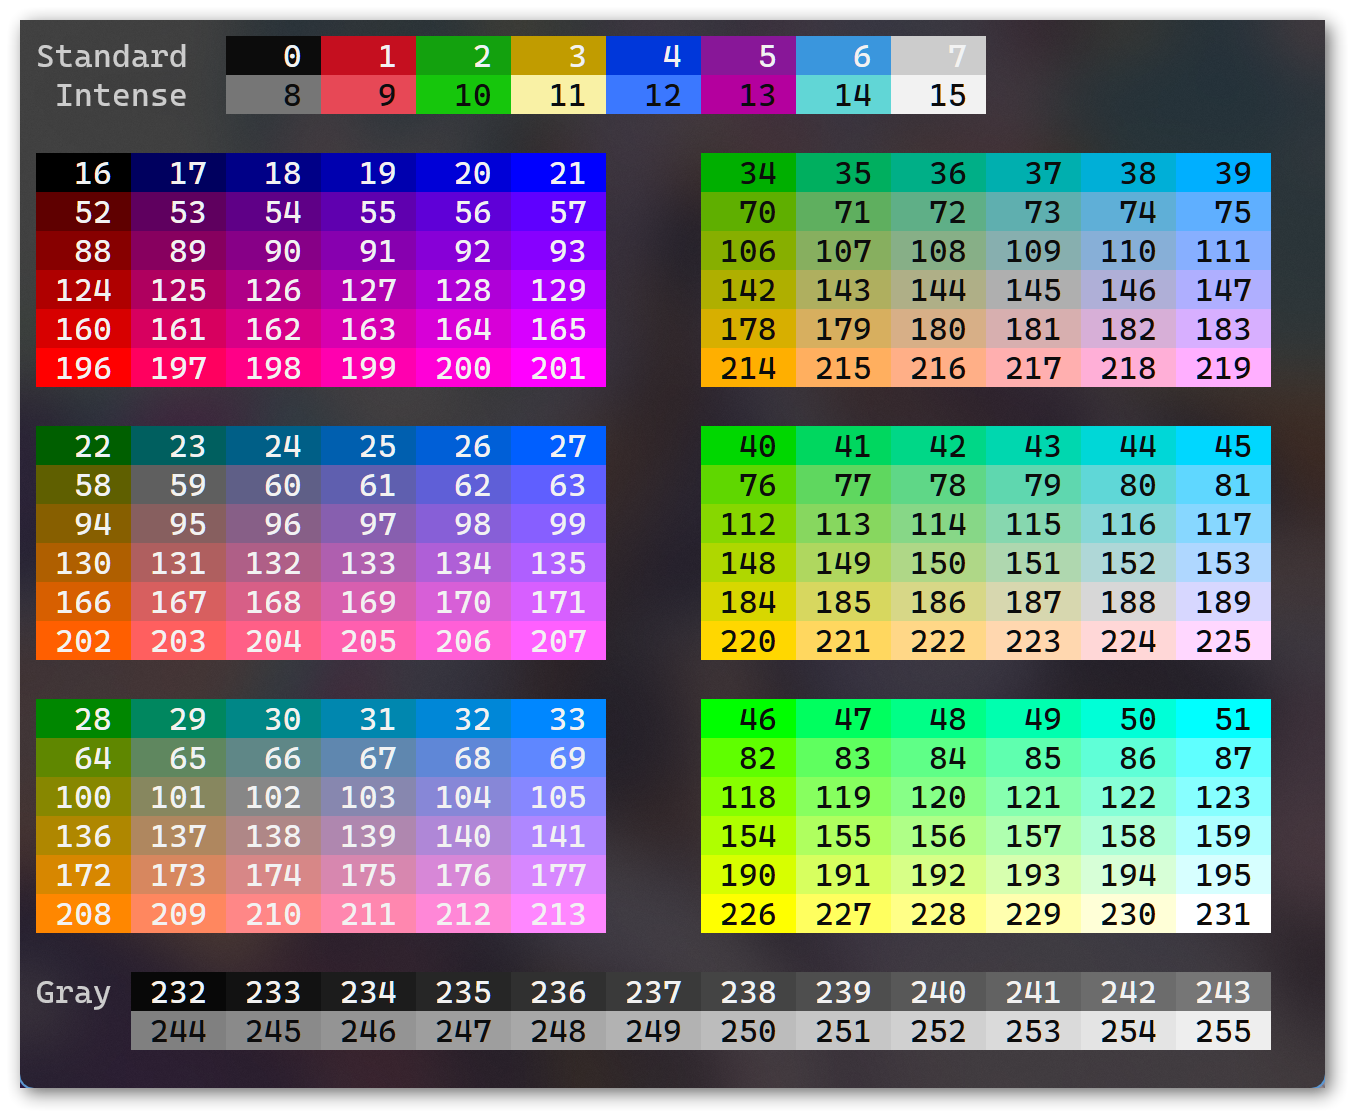Click the sky blue cell labeled 39
The width and height of the screenshot is (1350, 1113).
click(x=1223, y=173)
